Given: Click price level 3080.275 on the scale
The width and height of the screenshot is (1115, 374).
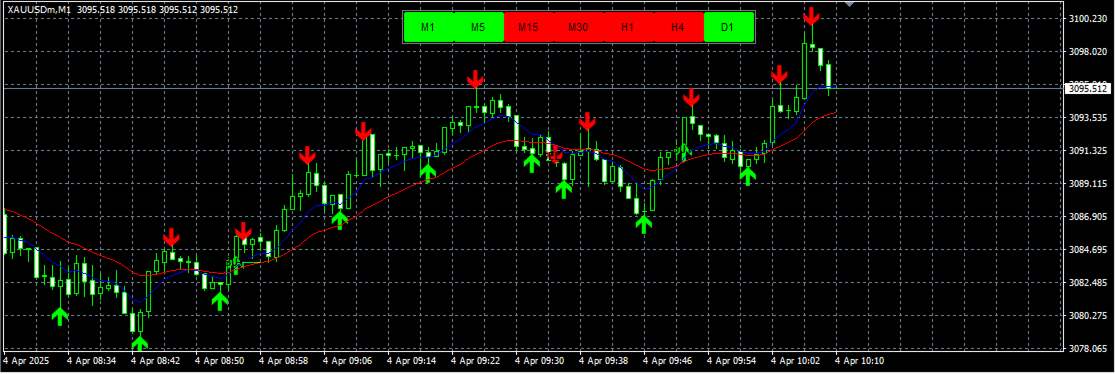Looking at the screenshot, I should pos(1089,316).
